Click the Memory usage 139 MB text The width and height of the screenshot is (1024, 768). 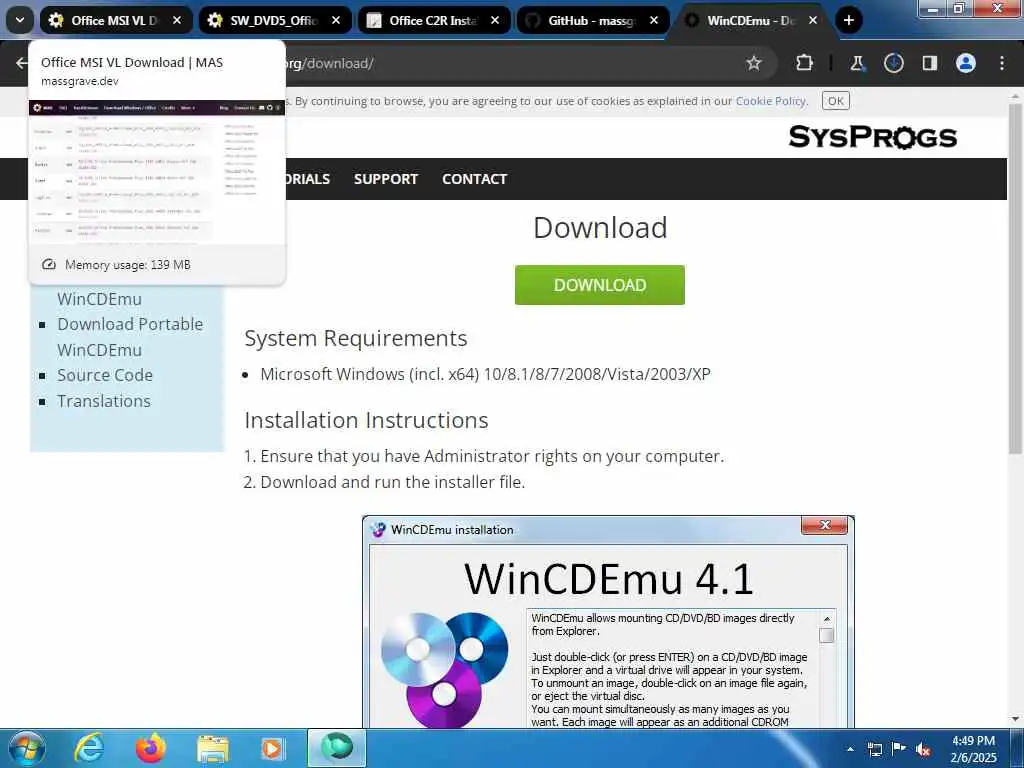(x=128, y=264)
